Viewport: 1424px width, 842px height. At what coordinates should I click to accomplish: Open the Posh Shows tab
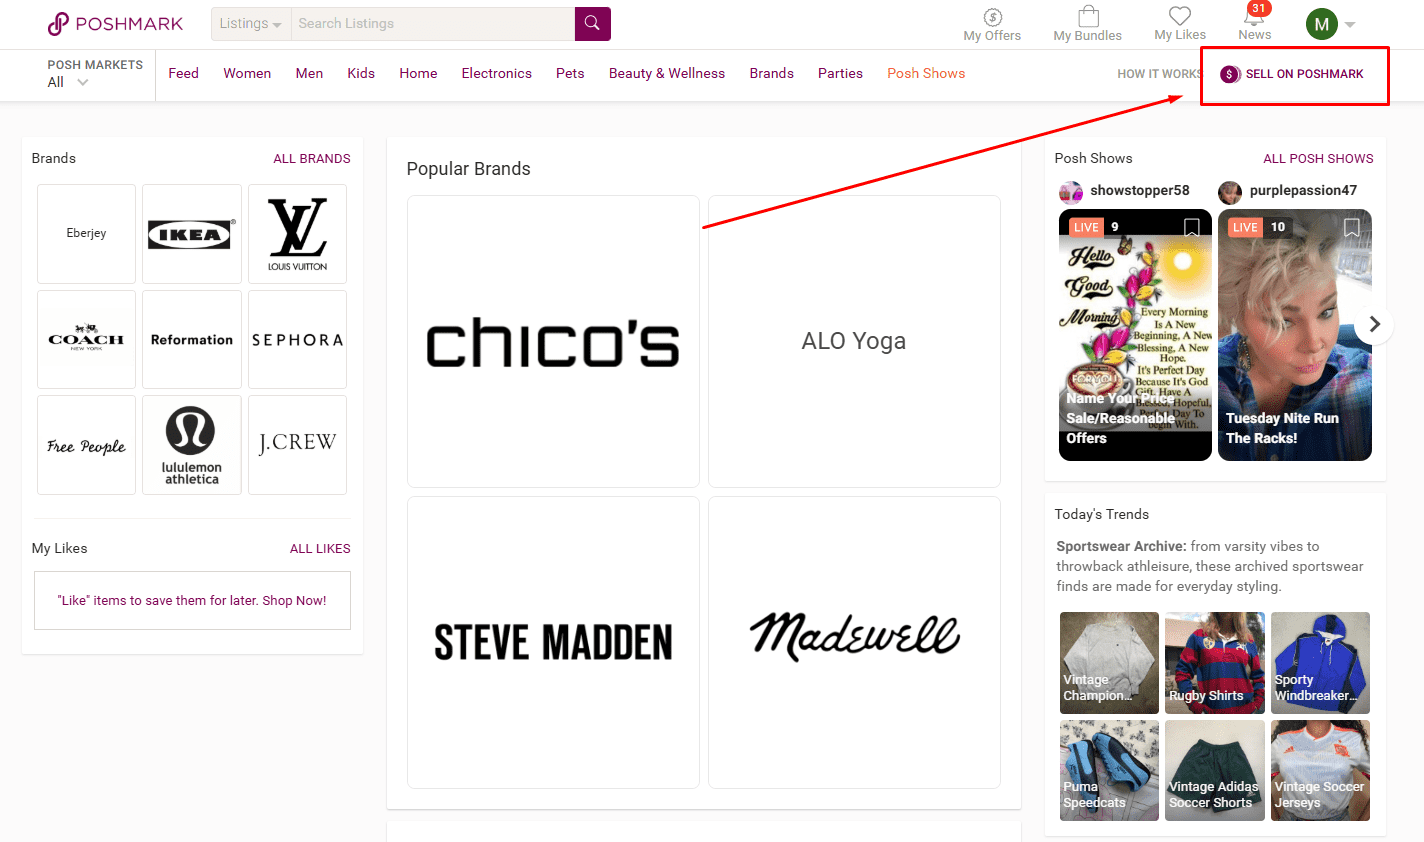(x=926, y=73)
